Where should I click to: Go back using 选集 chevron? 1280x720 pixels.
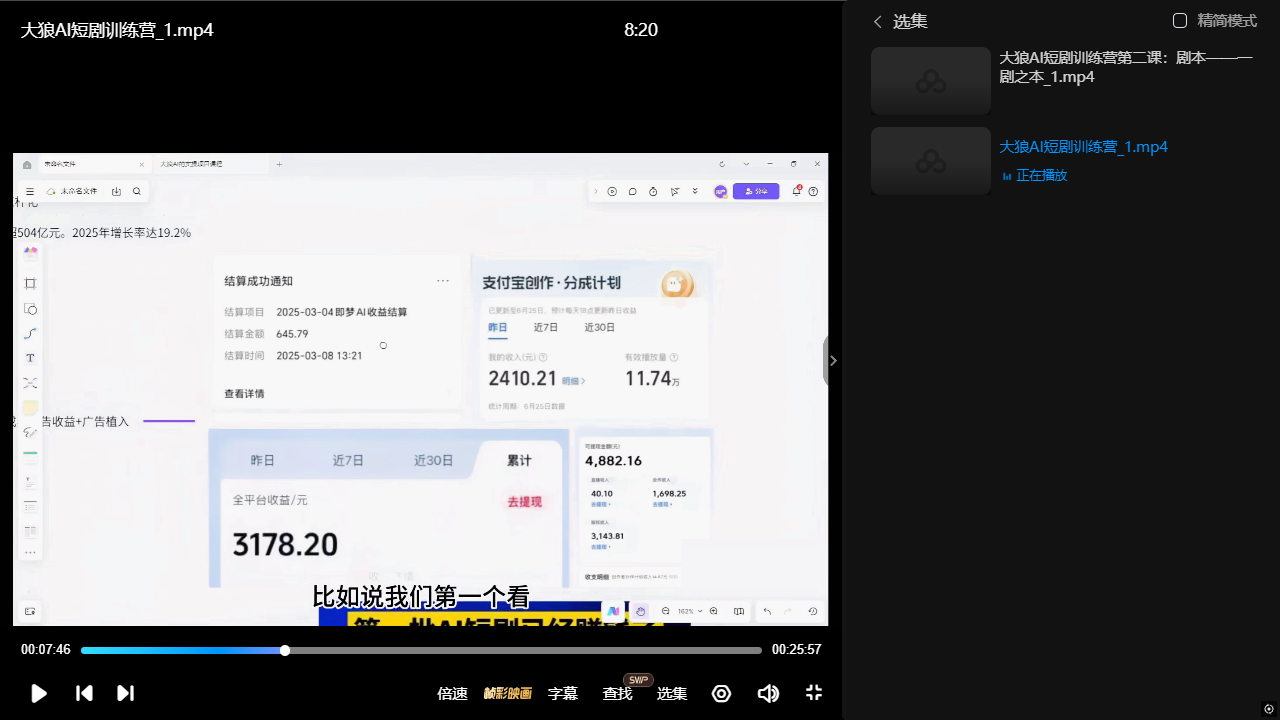pos(878,22)
